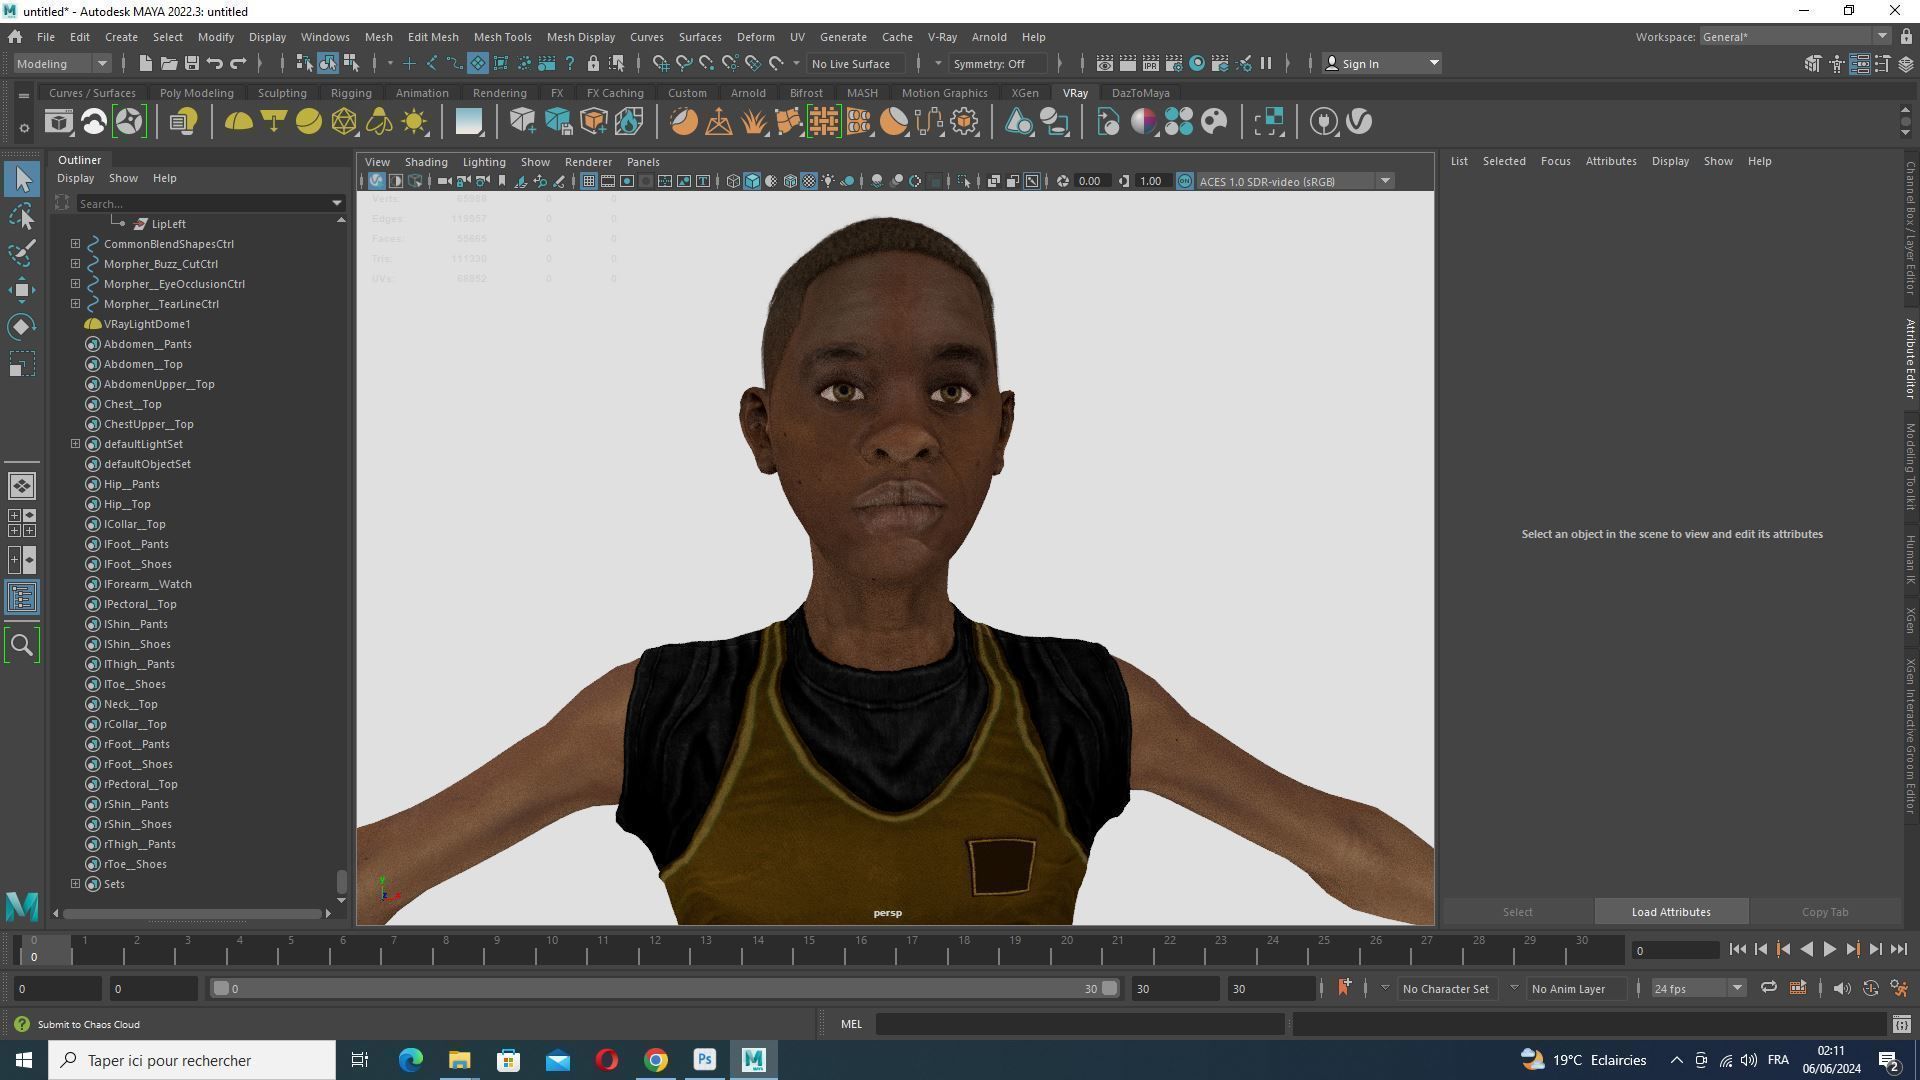Click the open scene folder icon

tap(168, 63)
